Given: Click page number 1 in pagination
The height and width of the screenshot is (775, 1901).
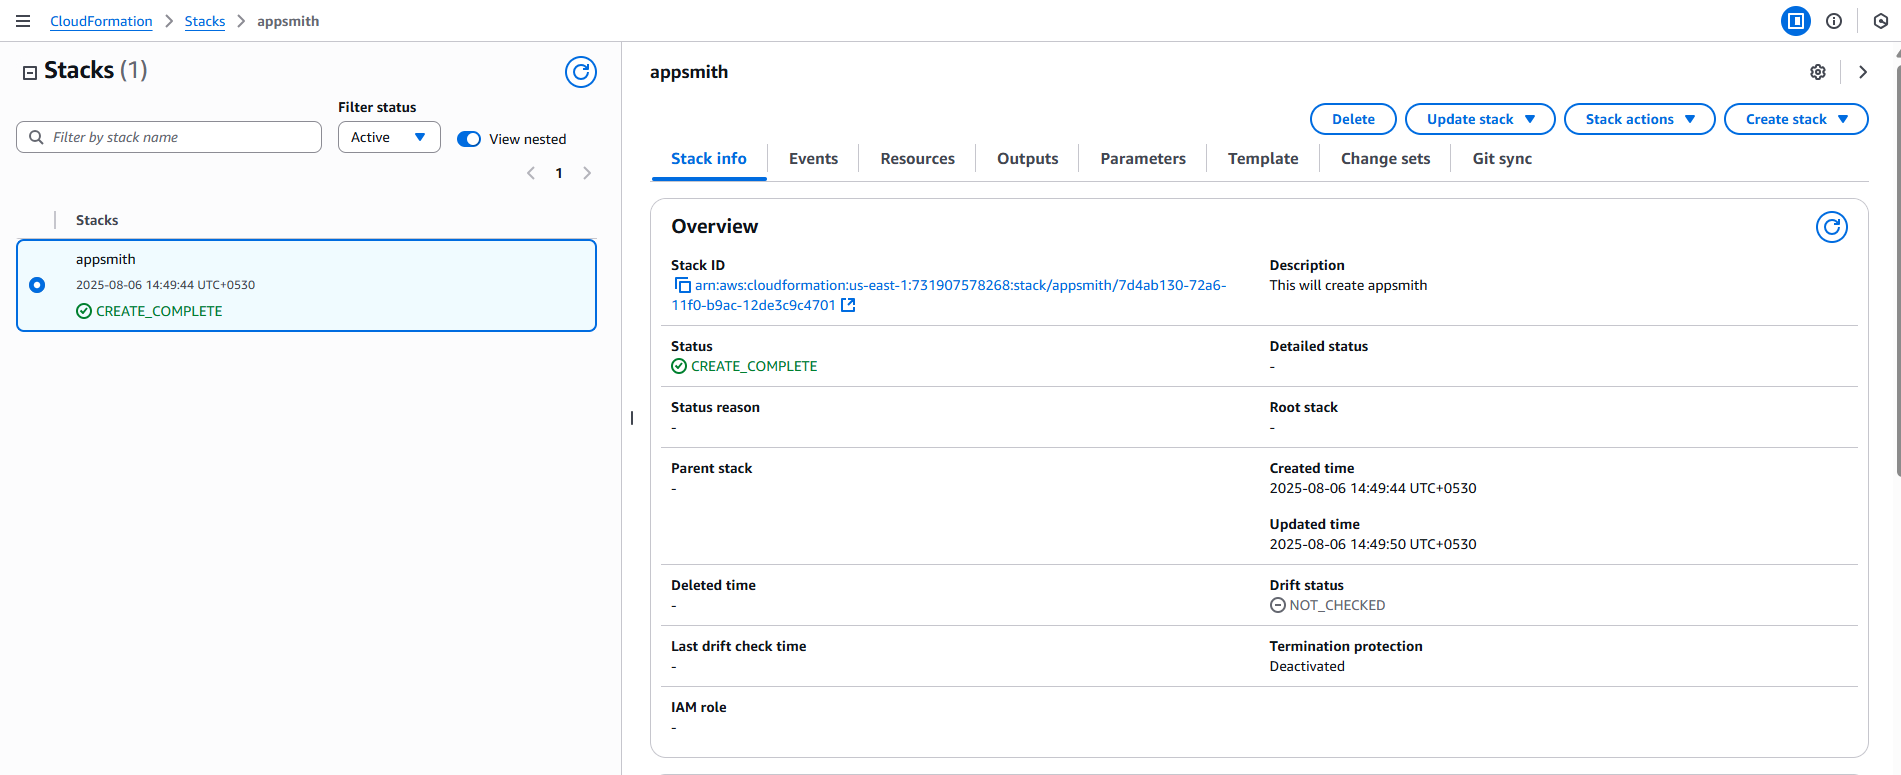Looking at the screenshot, I should click(559, 173).
